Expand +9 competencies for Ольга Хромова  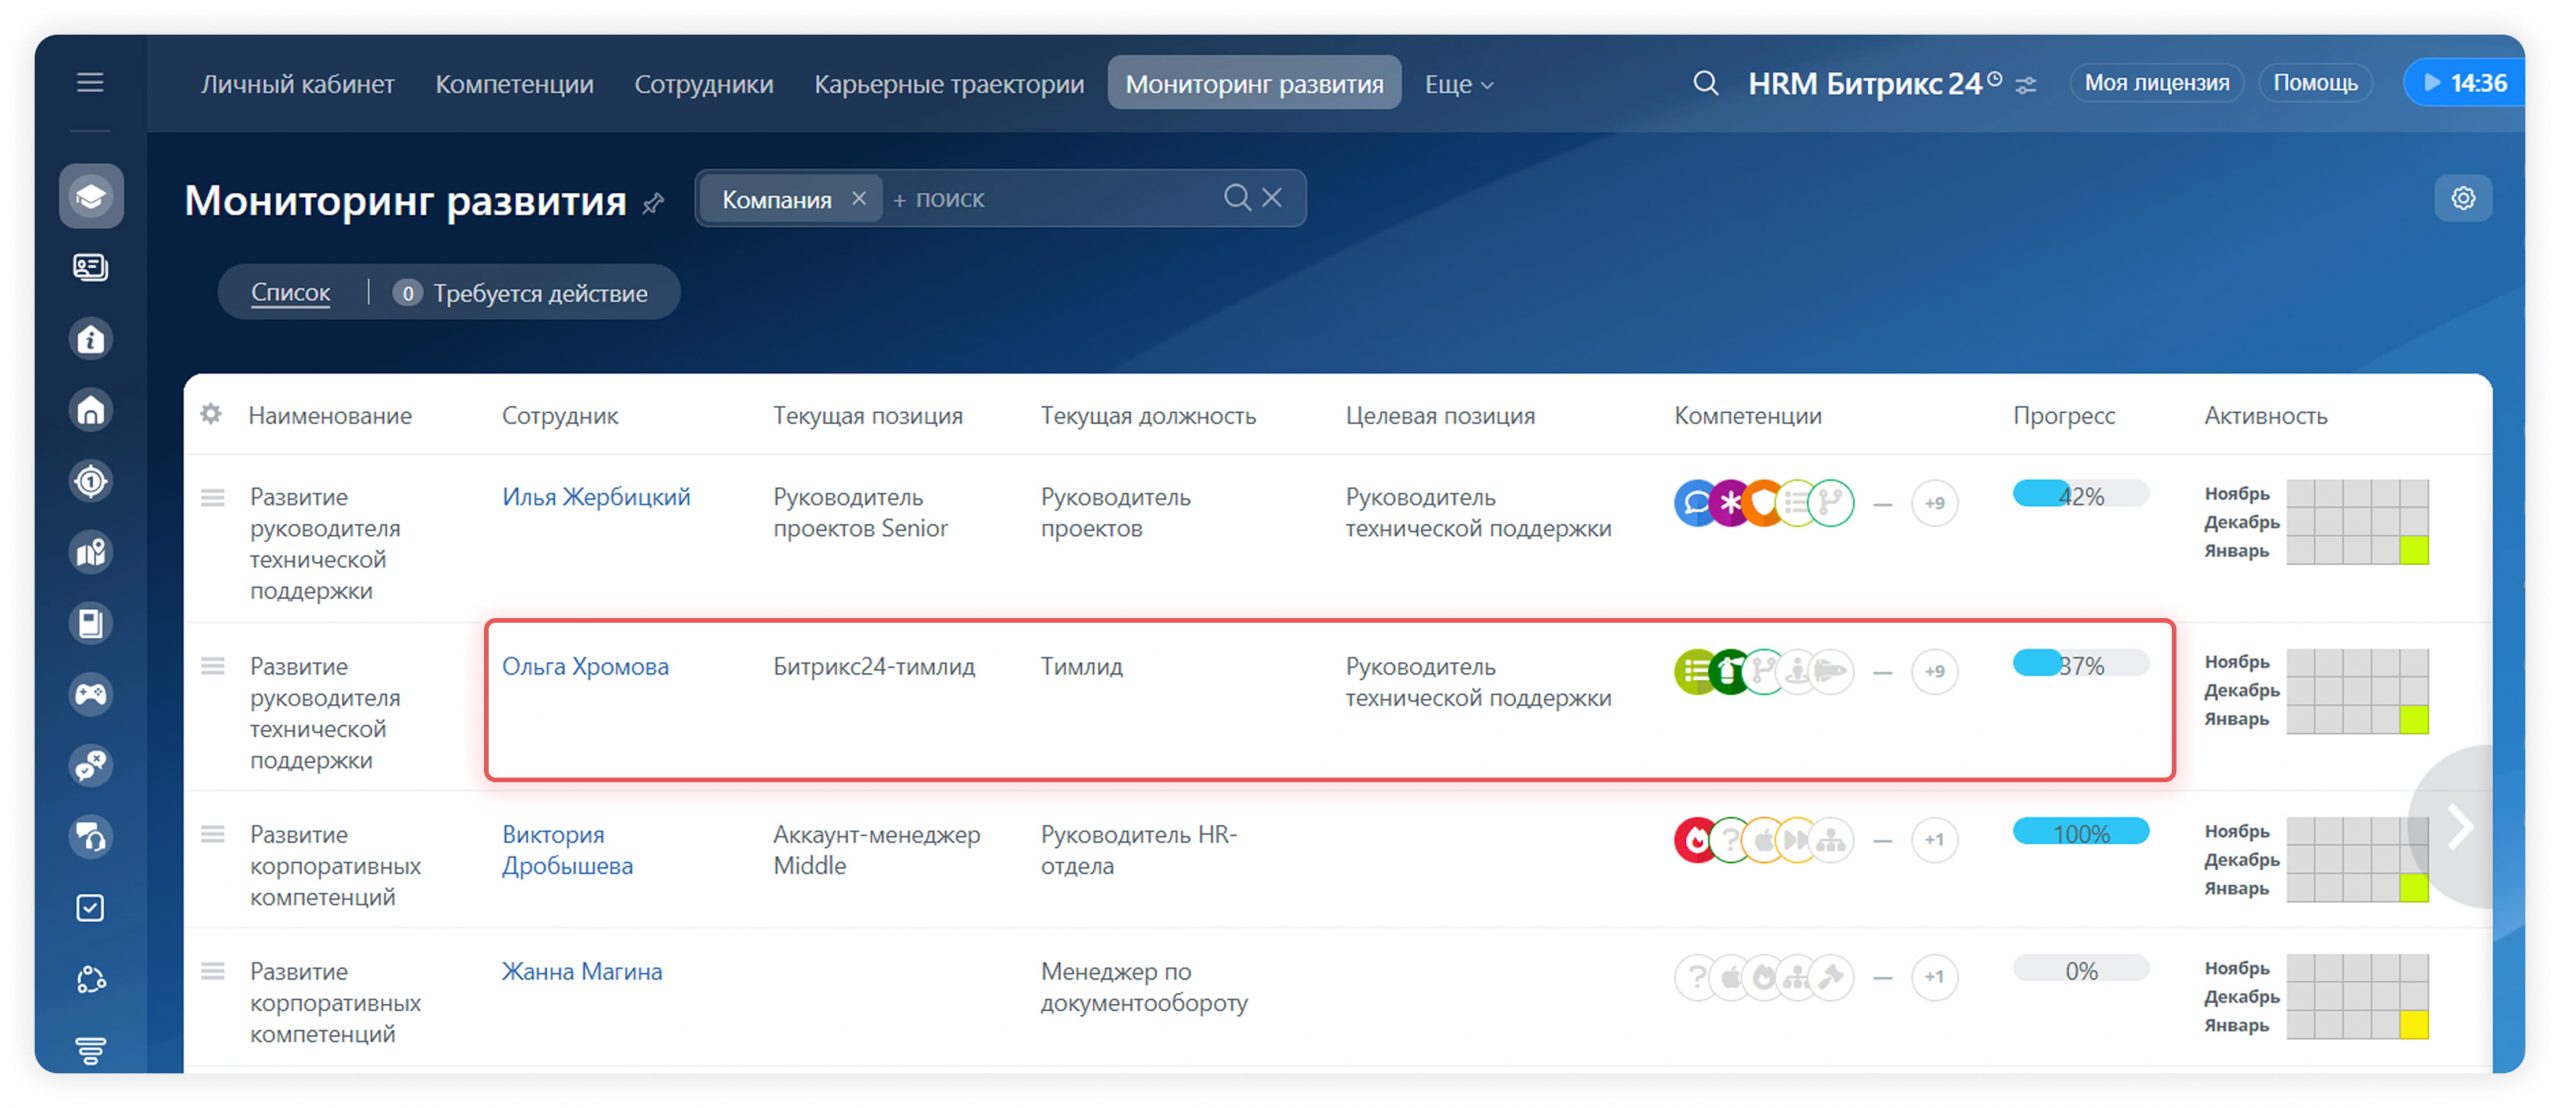(x=1934, y=672)
